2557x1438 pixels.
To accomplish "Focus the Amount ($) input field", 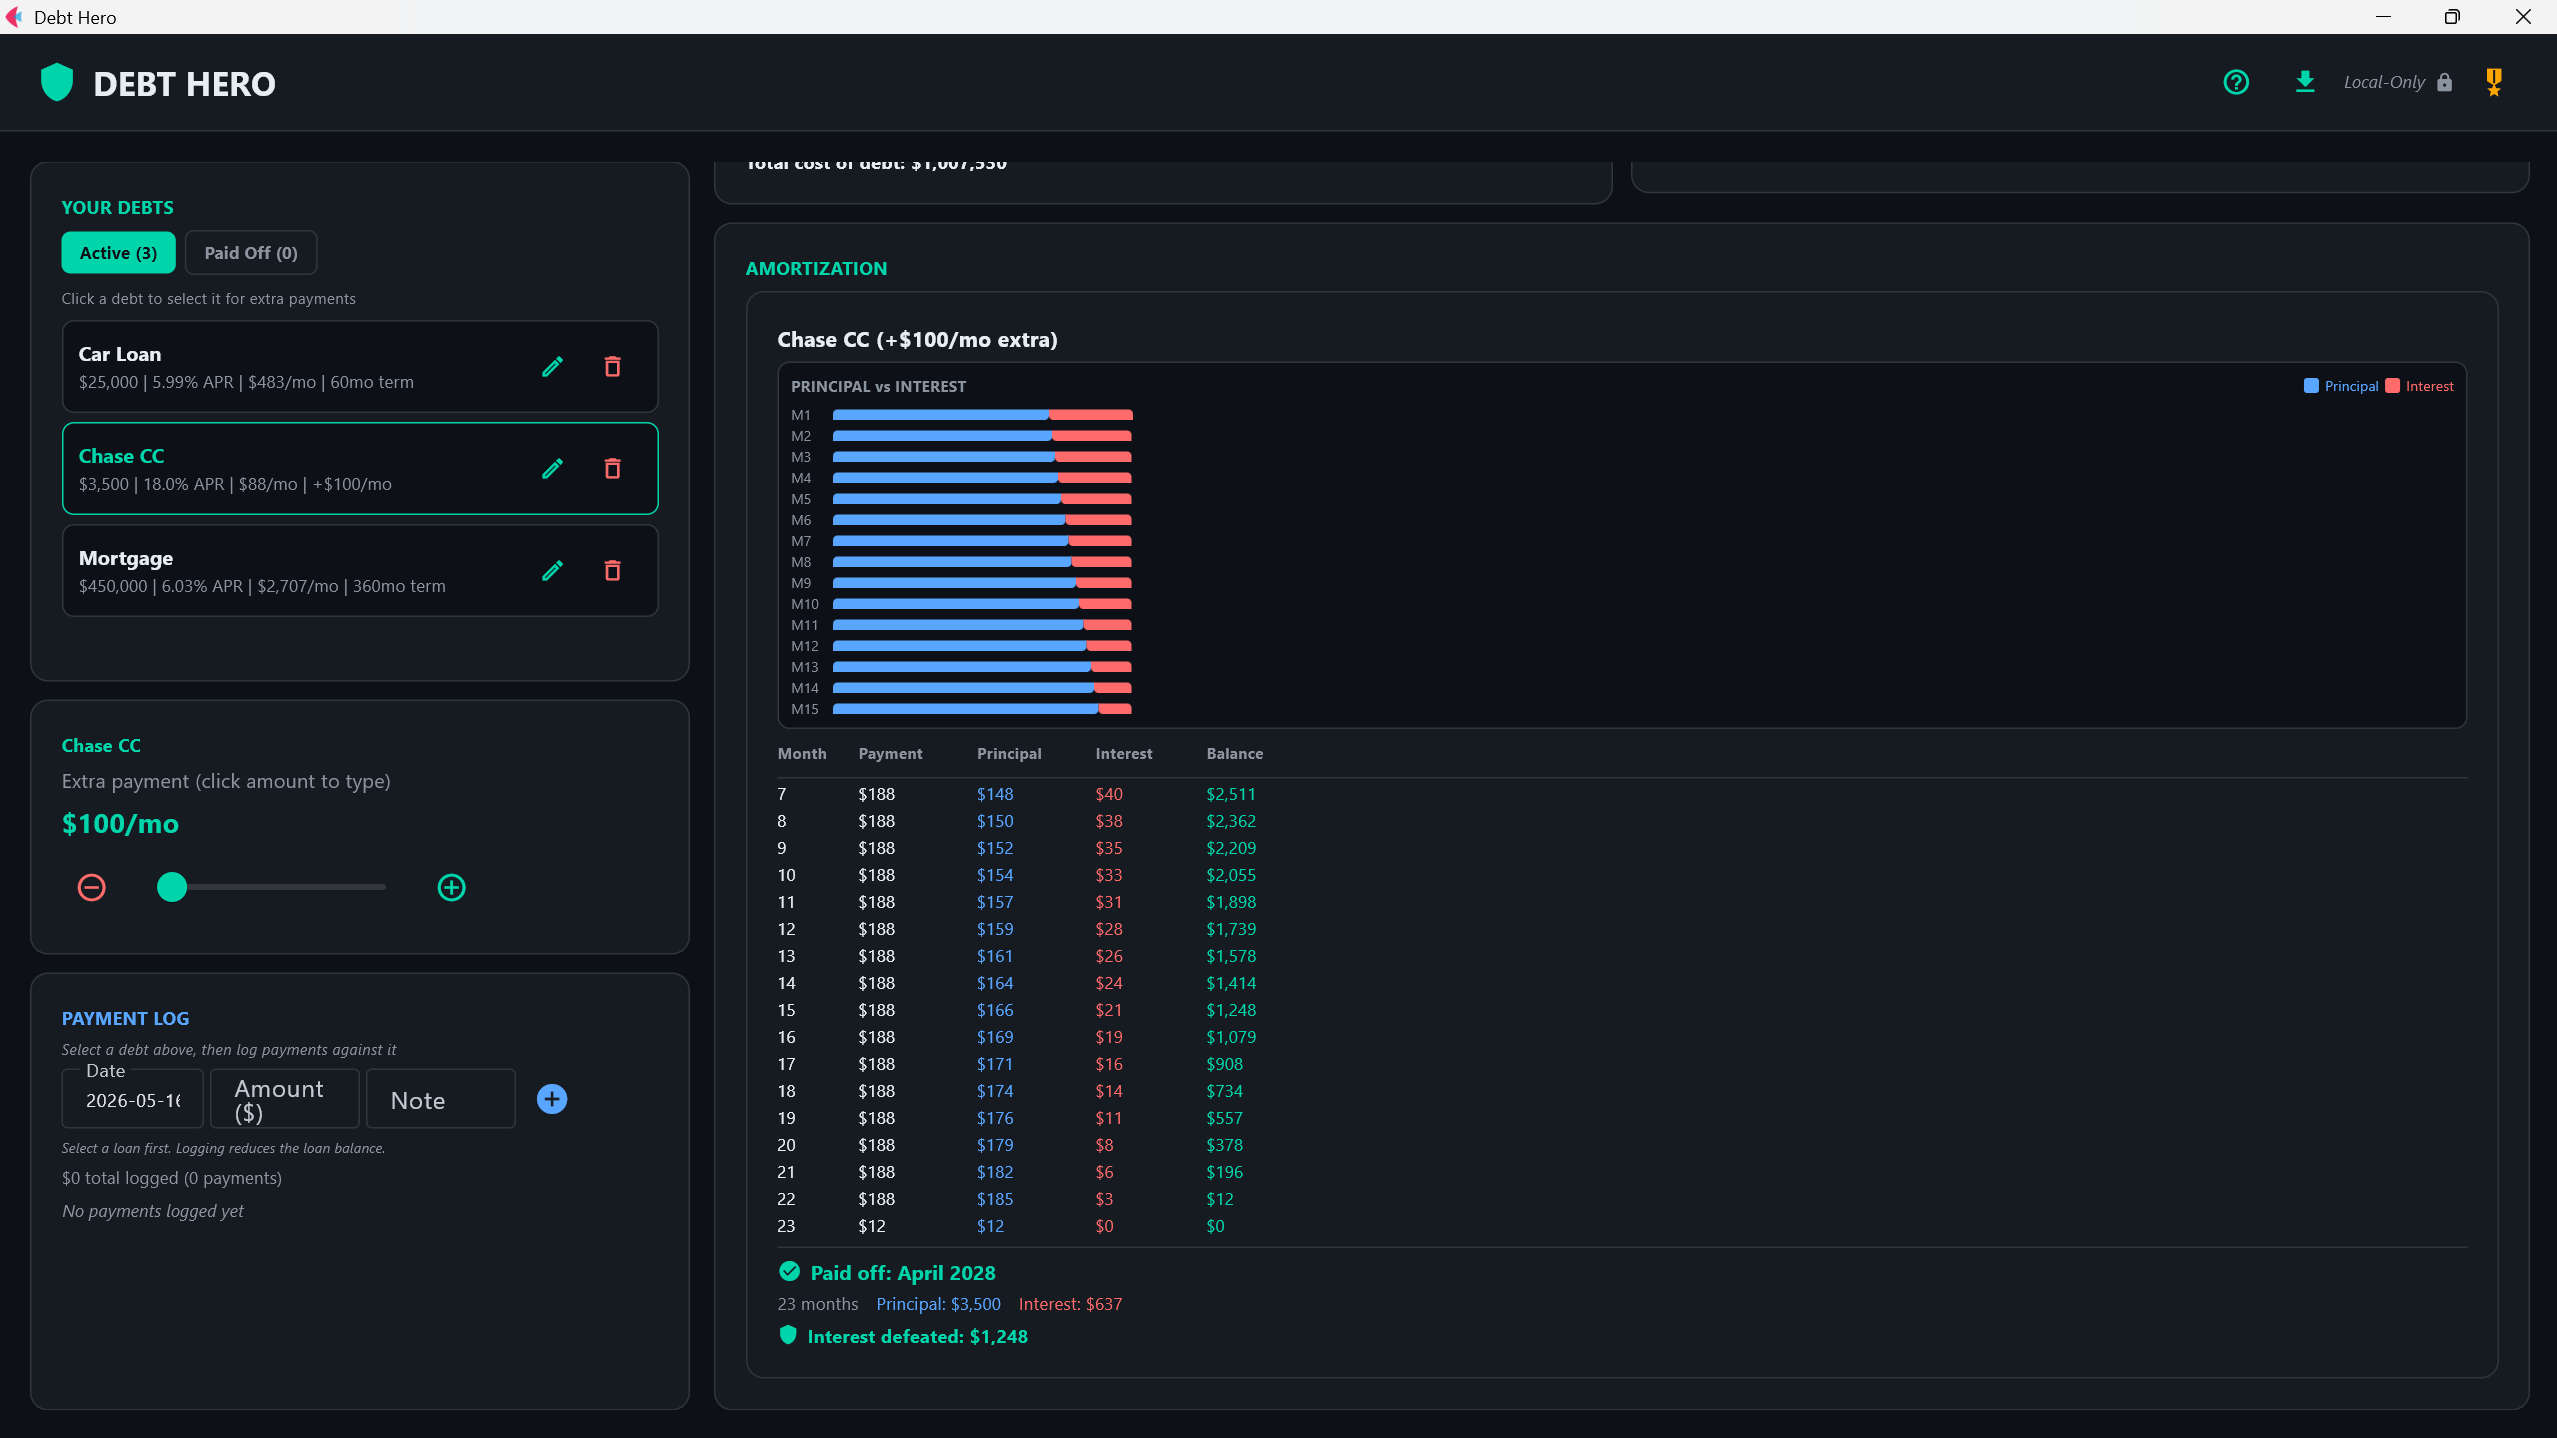I will point(299,1099).
